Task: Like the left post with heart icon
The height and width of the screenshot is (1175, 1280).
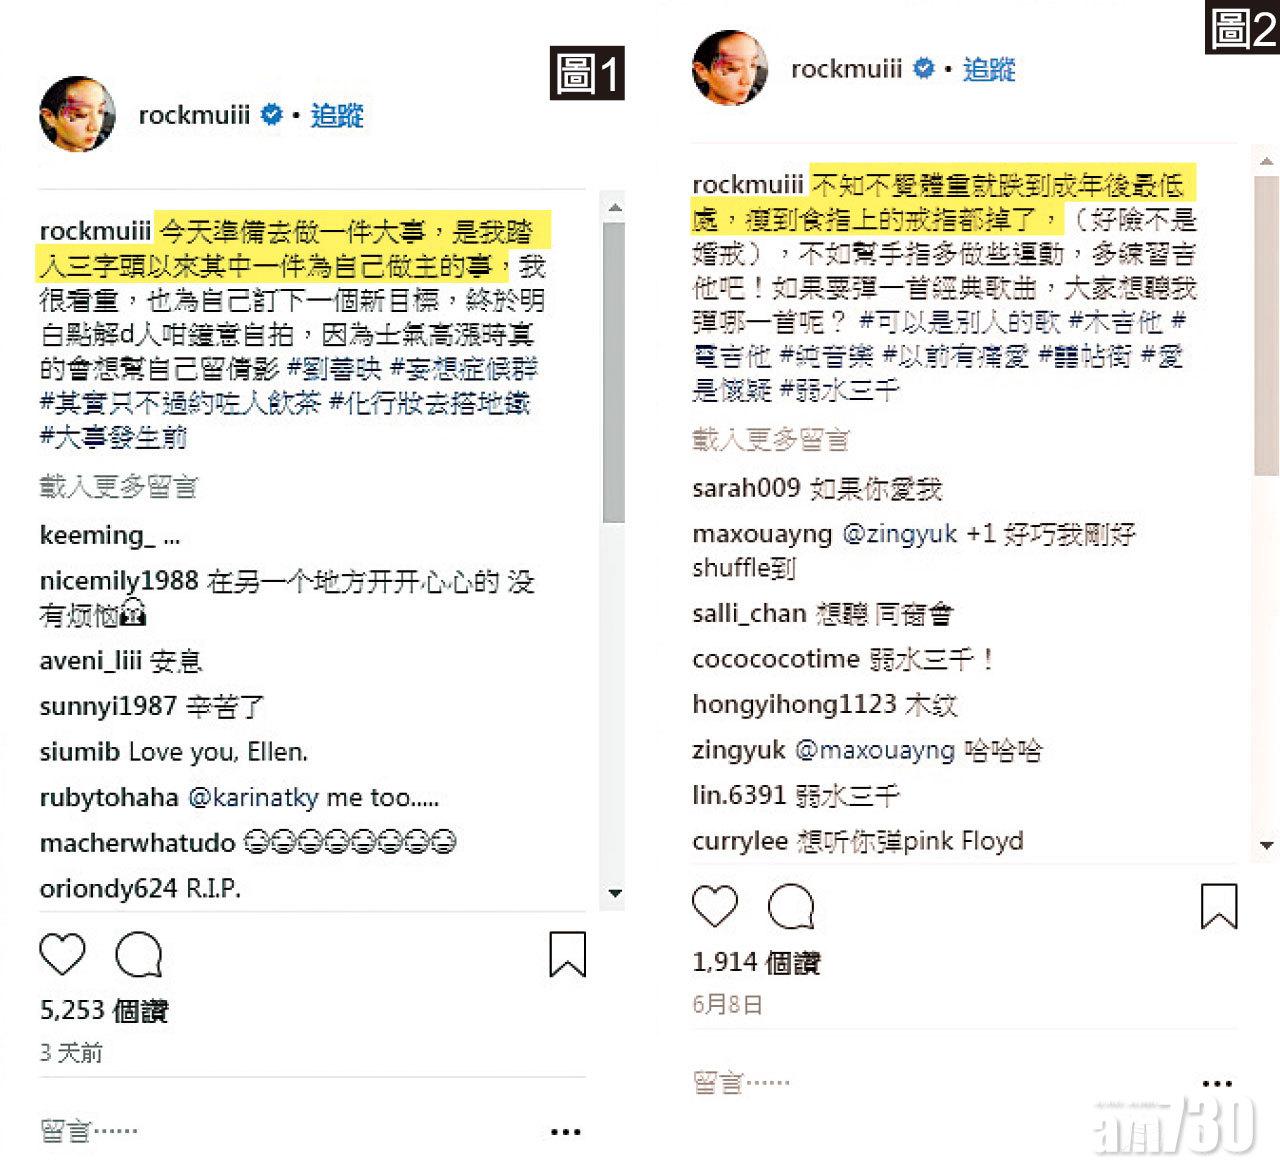Action: 62,955
